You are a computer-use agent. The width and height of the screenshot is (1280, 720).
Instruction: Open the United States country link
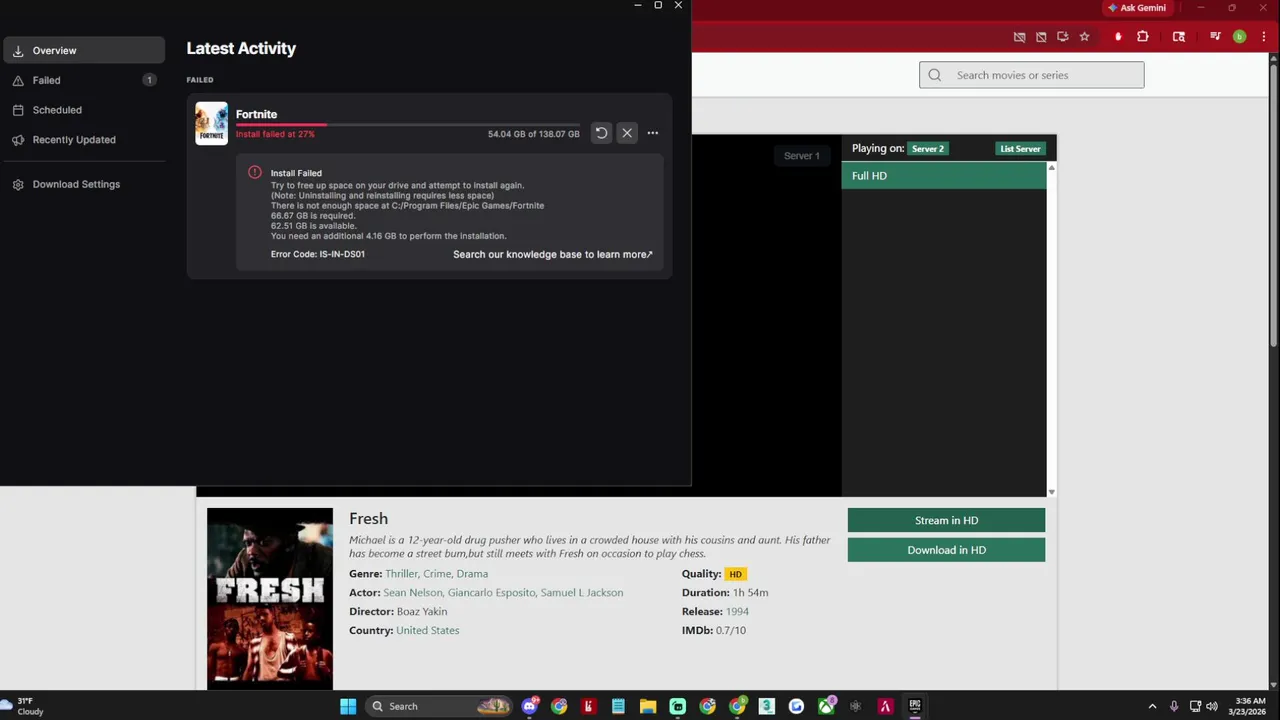coord(427,631)
